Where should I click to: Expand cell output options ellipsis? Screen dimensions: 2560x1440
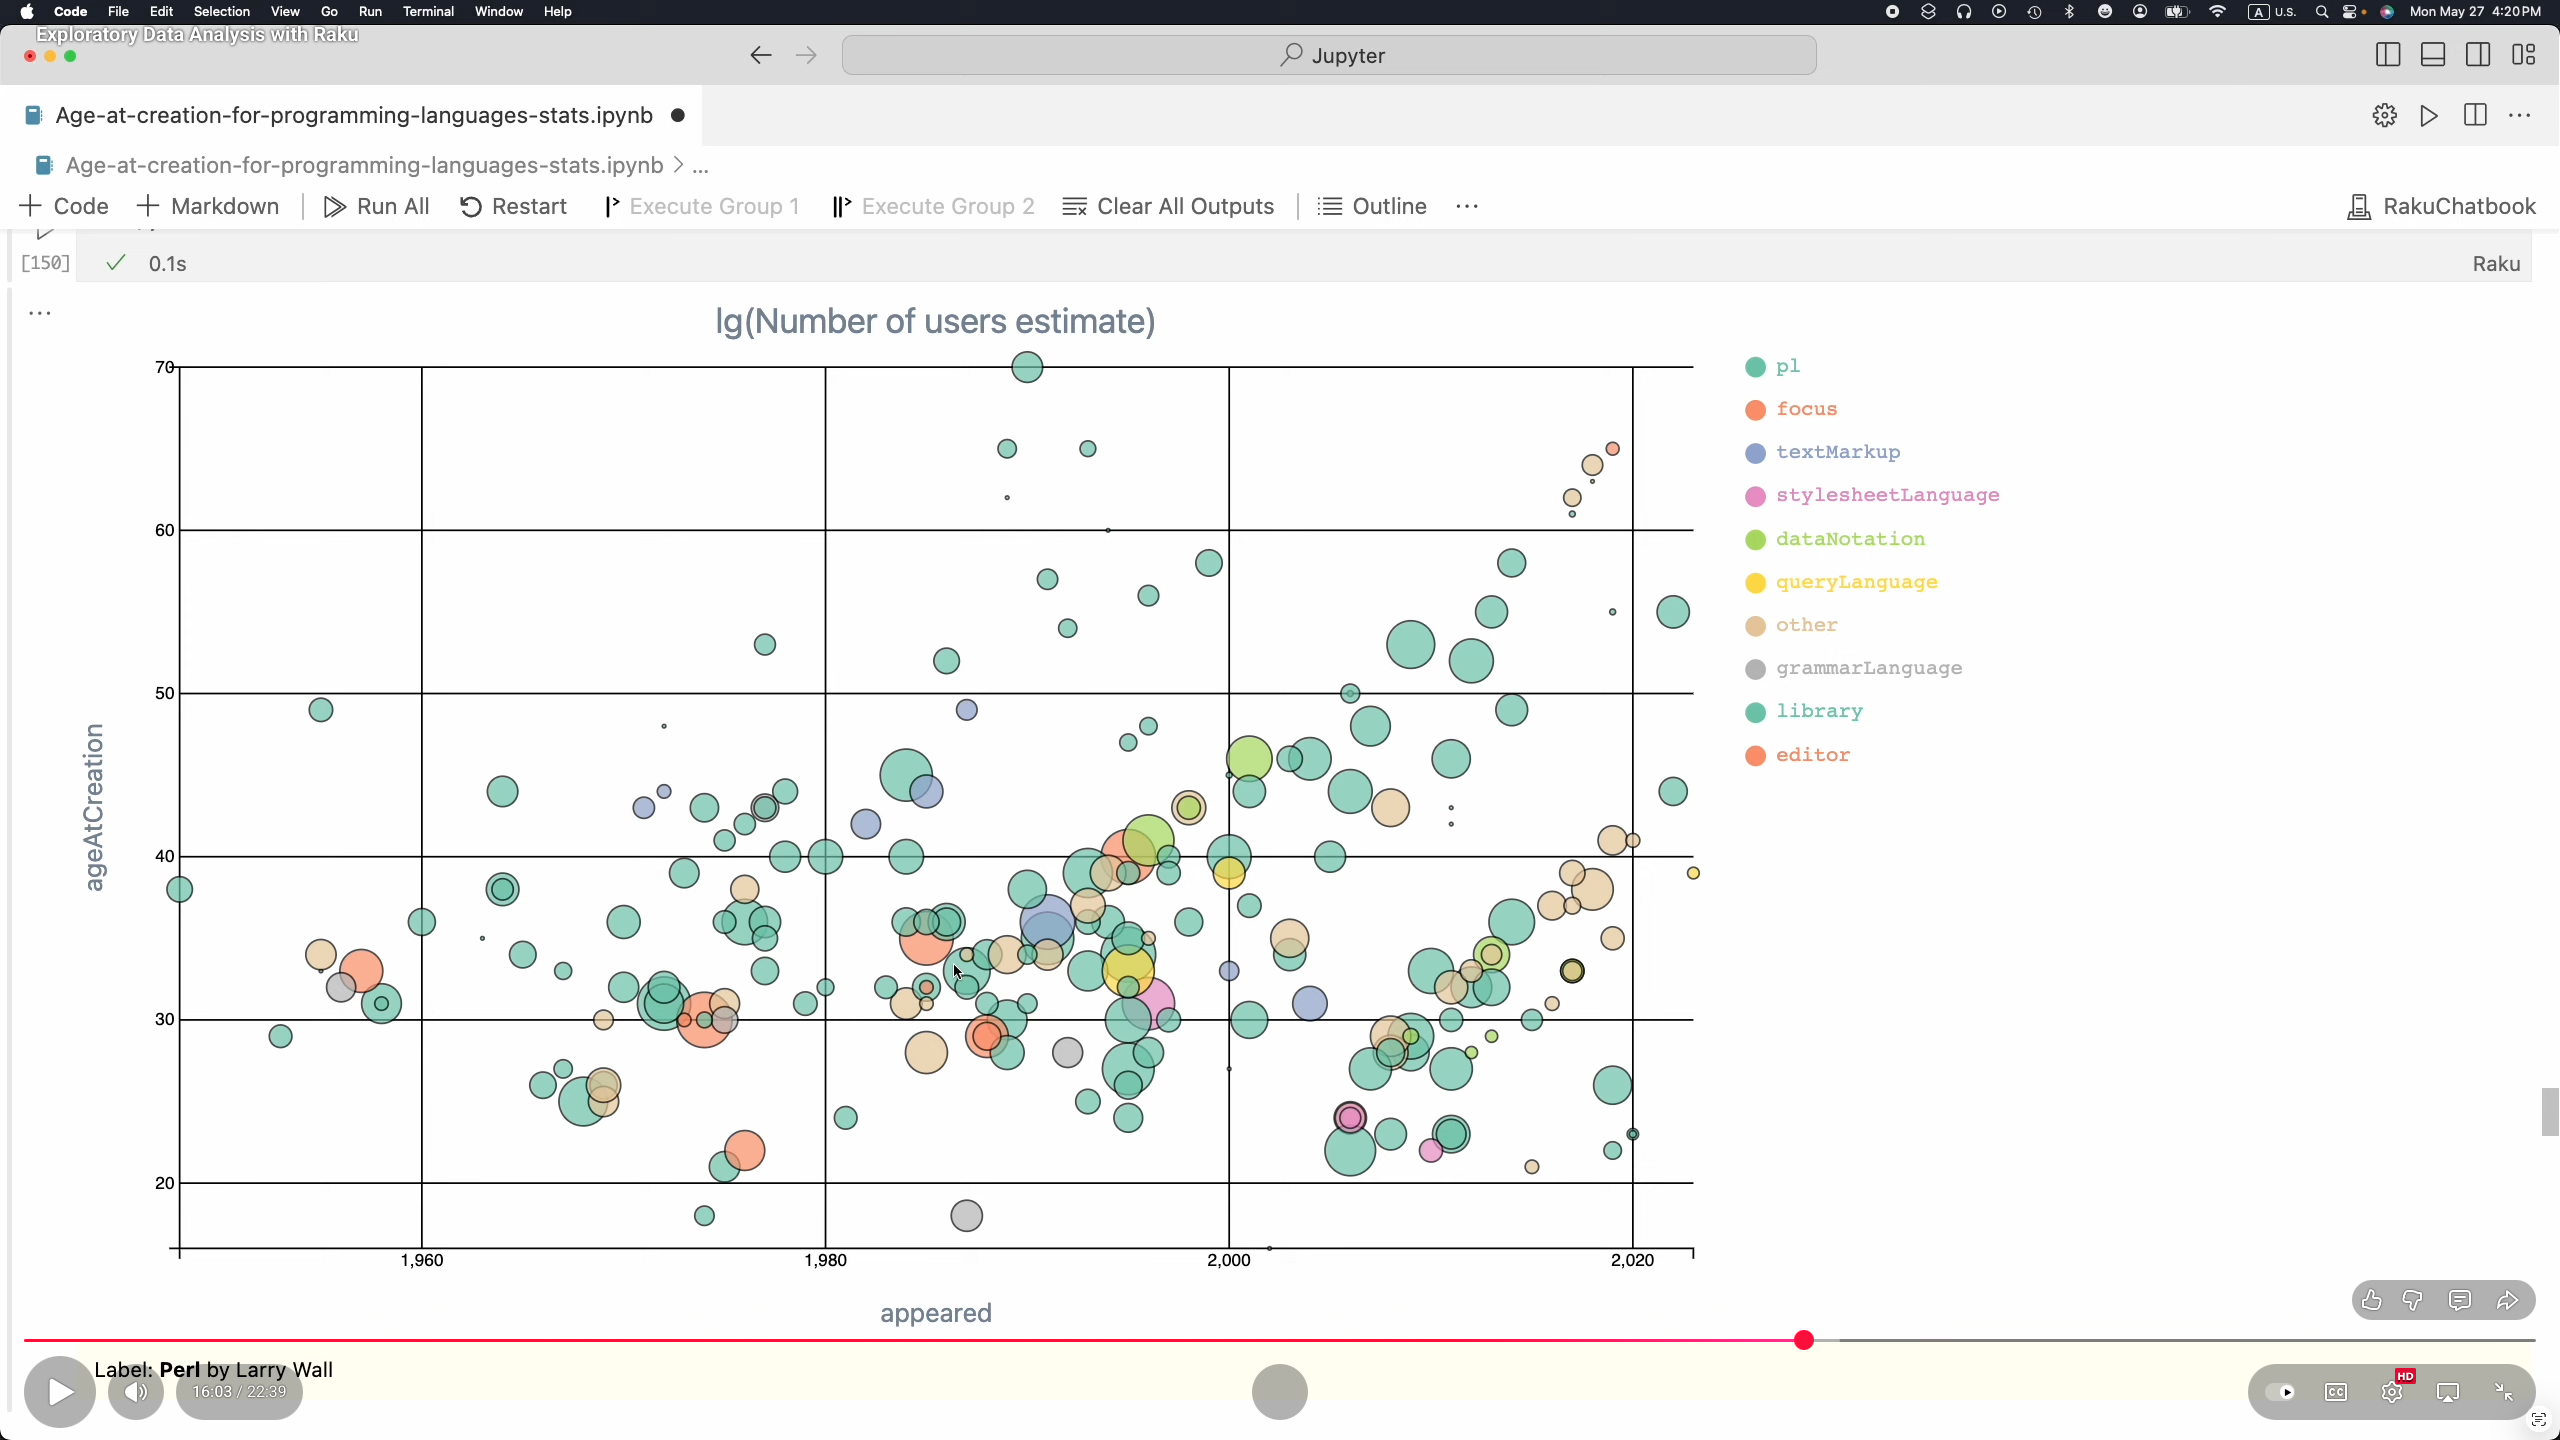click(40, 313)
